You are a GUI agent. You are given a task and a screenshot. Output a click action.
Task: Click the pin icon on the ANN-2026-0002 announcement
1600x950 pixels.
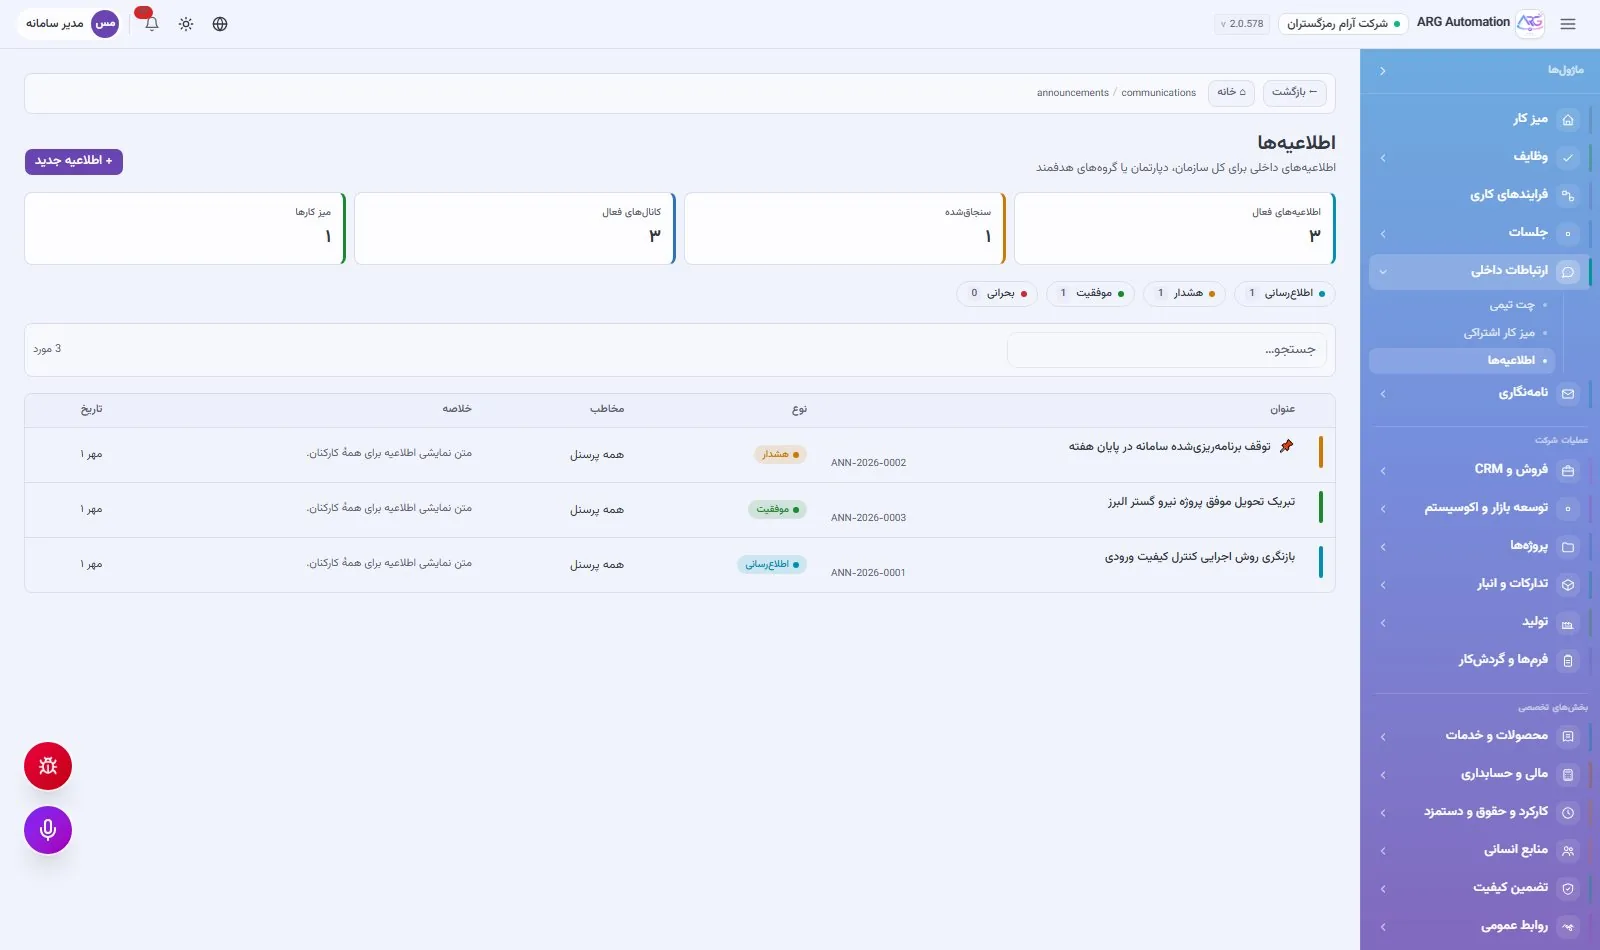point(1287,446)
